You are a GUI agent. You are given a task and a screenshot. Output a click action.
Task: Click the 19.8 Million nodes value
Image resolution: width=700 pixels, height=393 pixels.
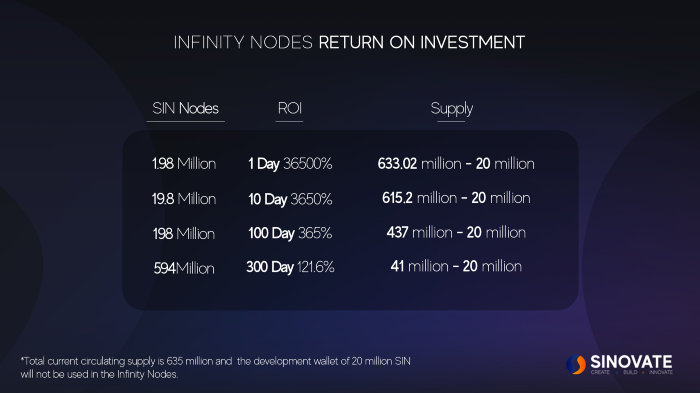(184, 199)
